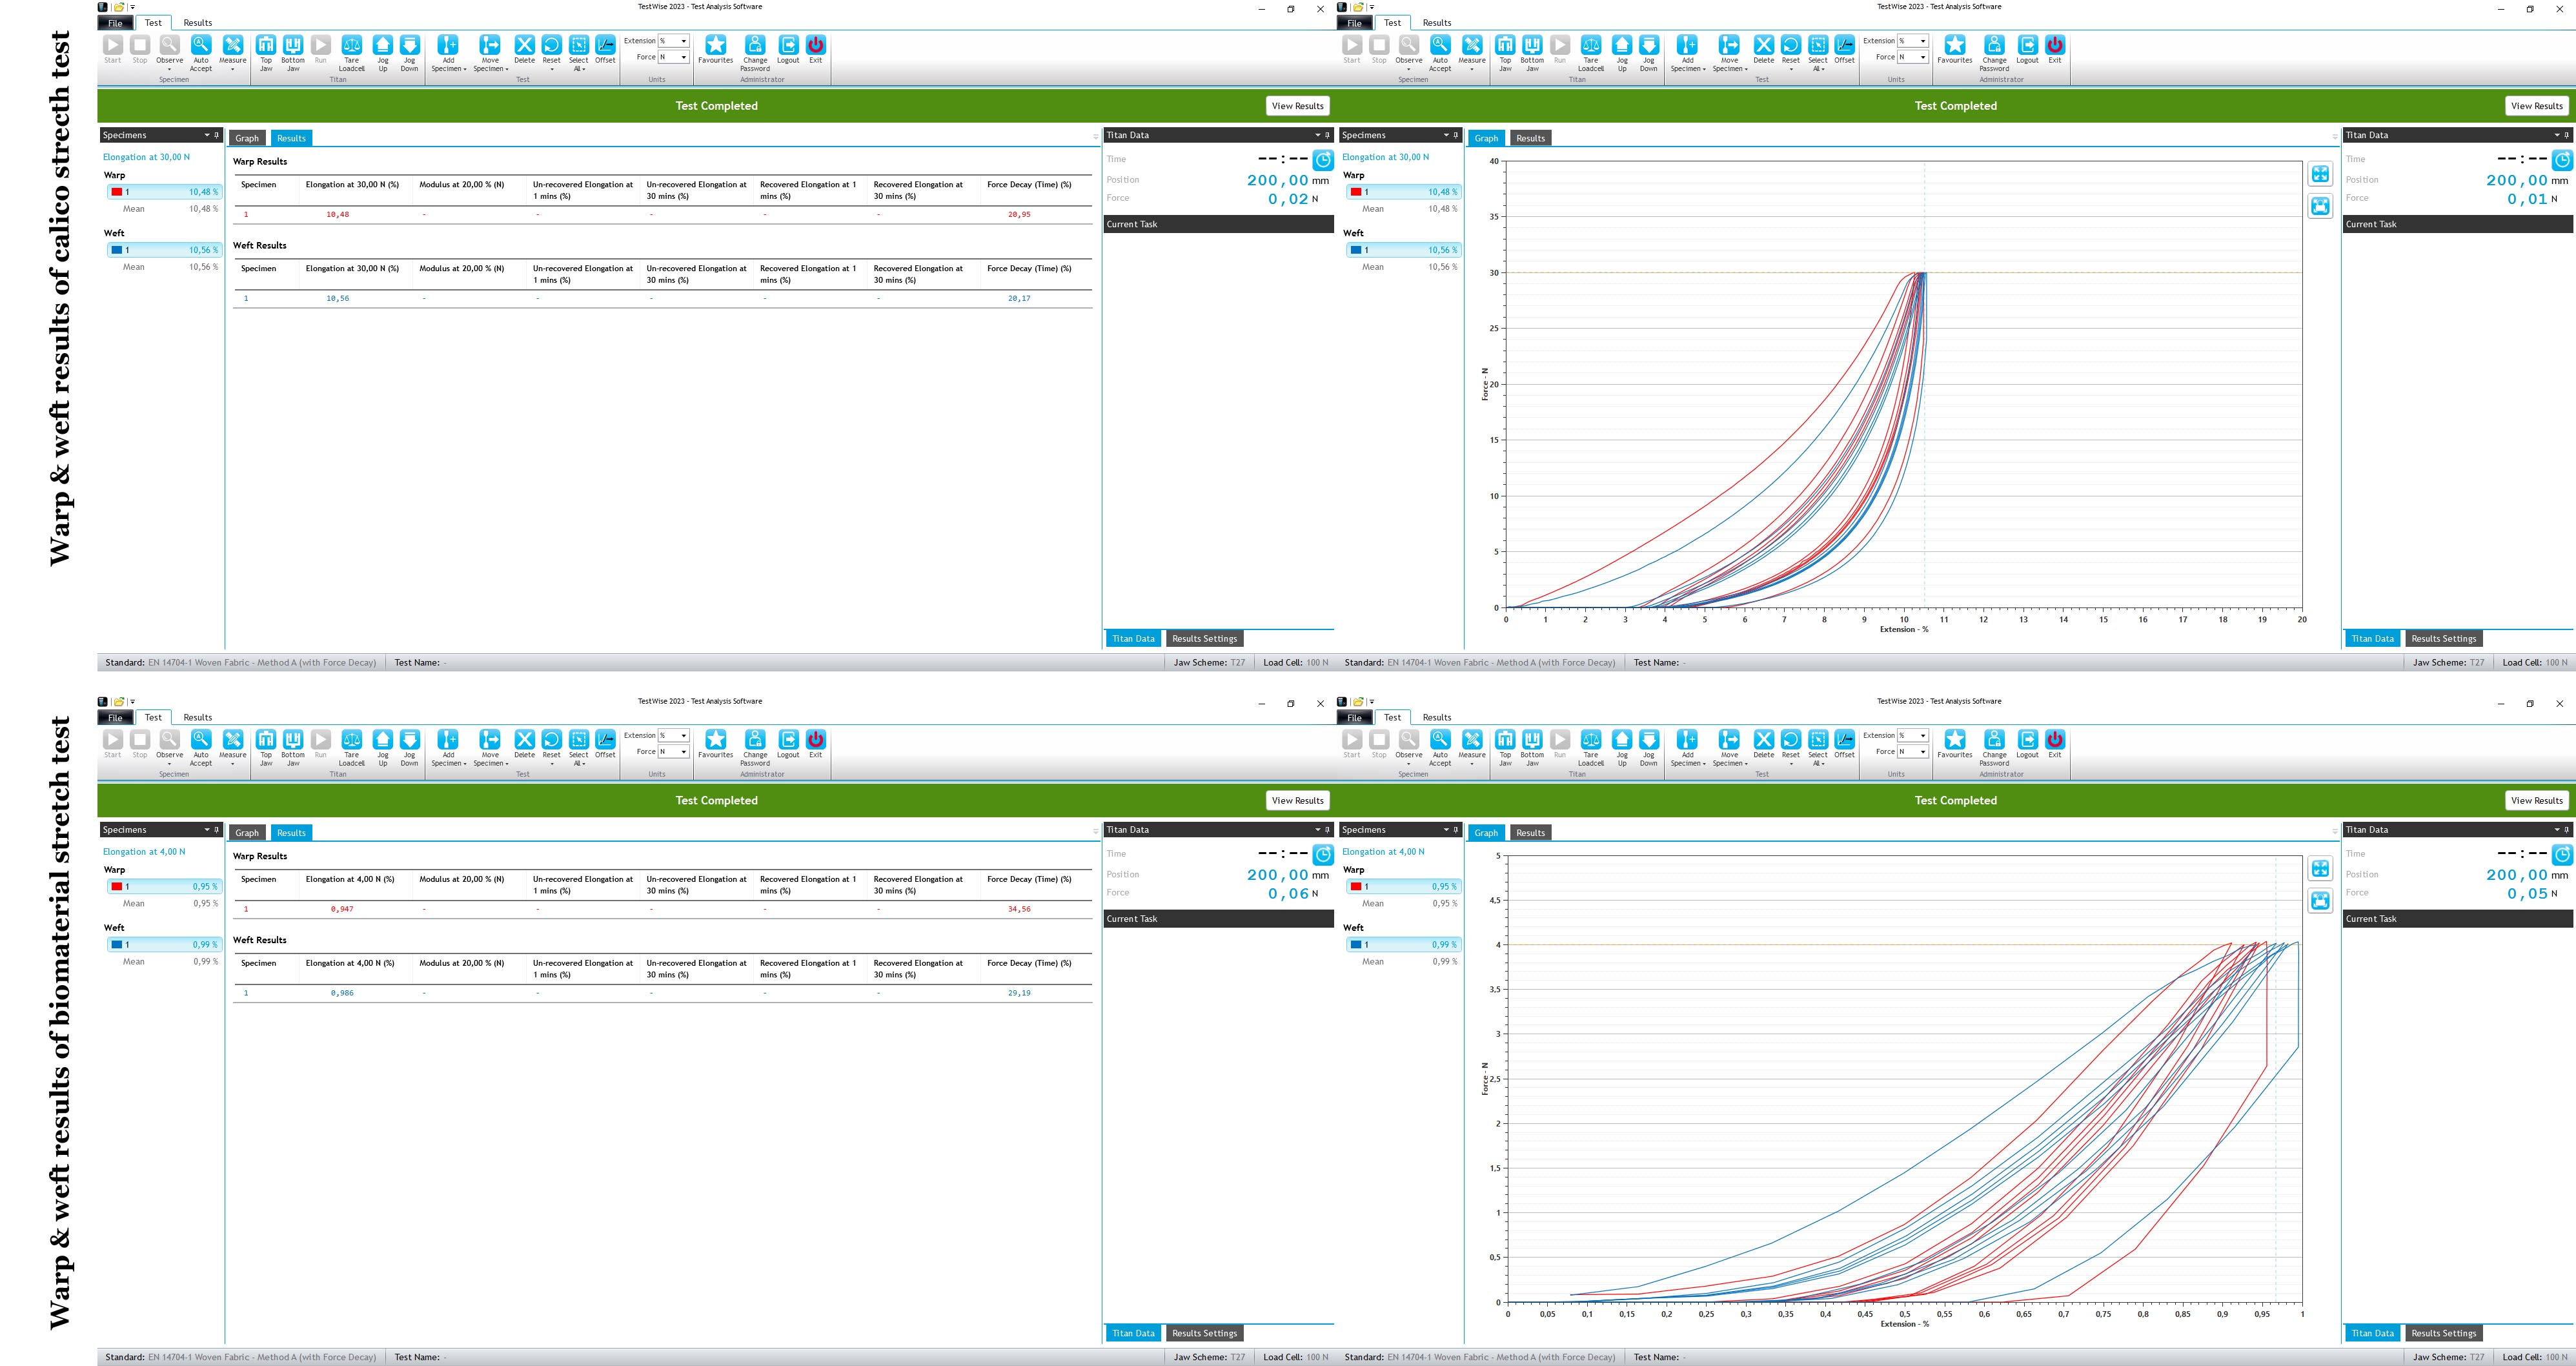Switch to Graph tab in bottom-left biomaterial results window
This screenshot has width=2576, height=1366.
point(247,833)
